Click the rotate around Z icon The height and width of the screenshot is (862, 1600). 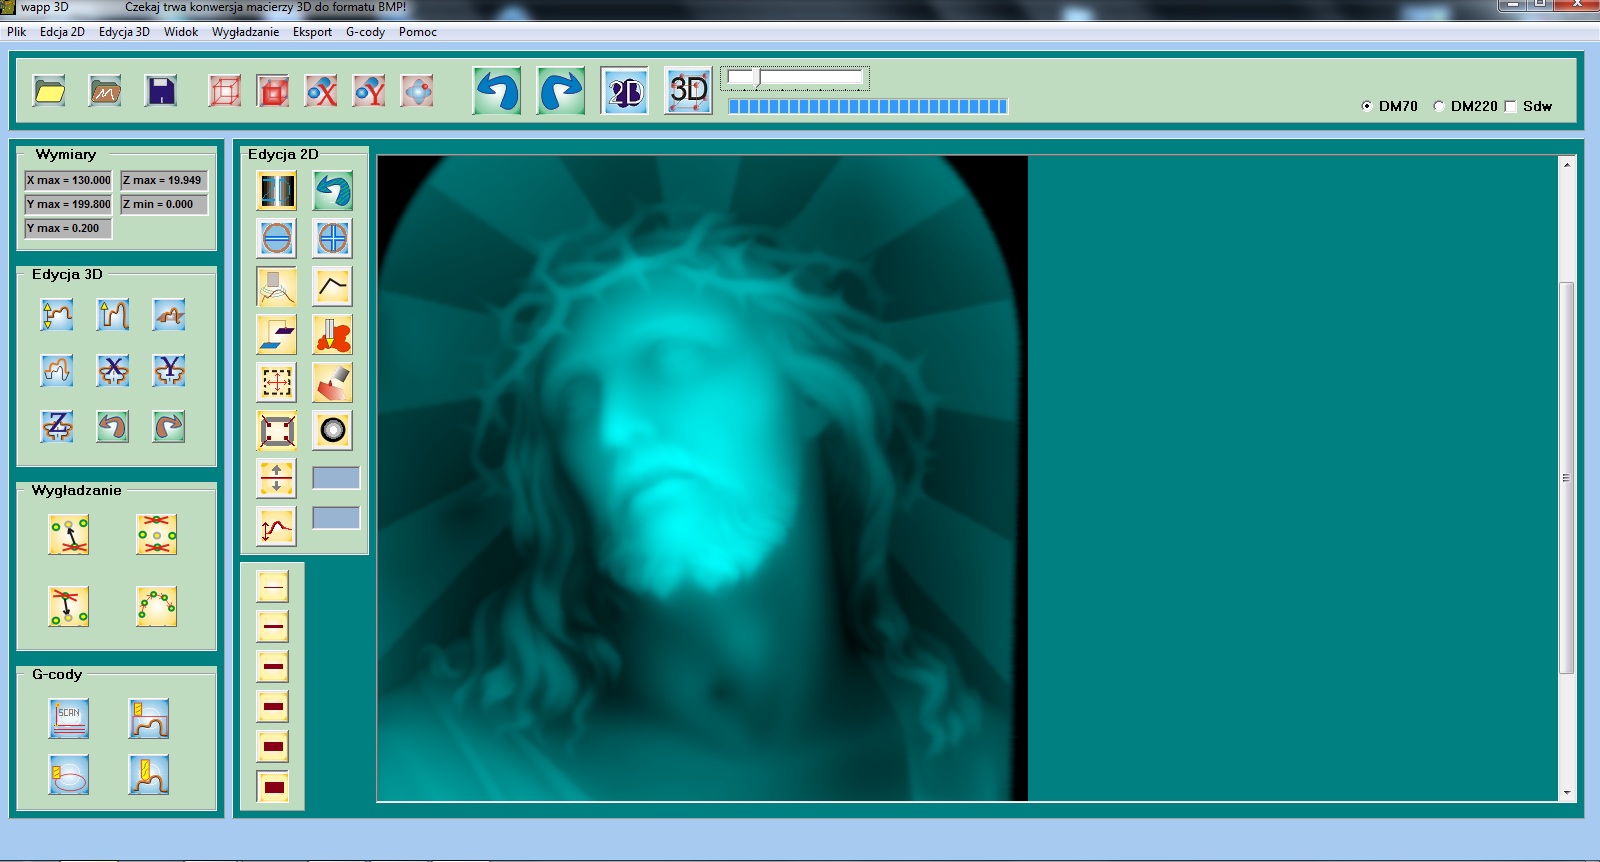57,427
